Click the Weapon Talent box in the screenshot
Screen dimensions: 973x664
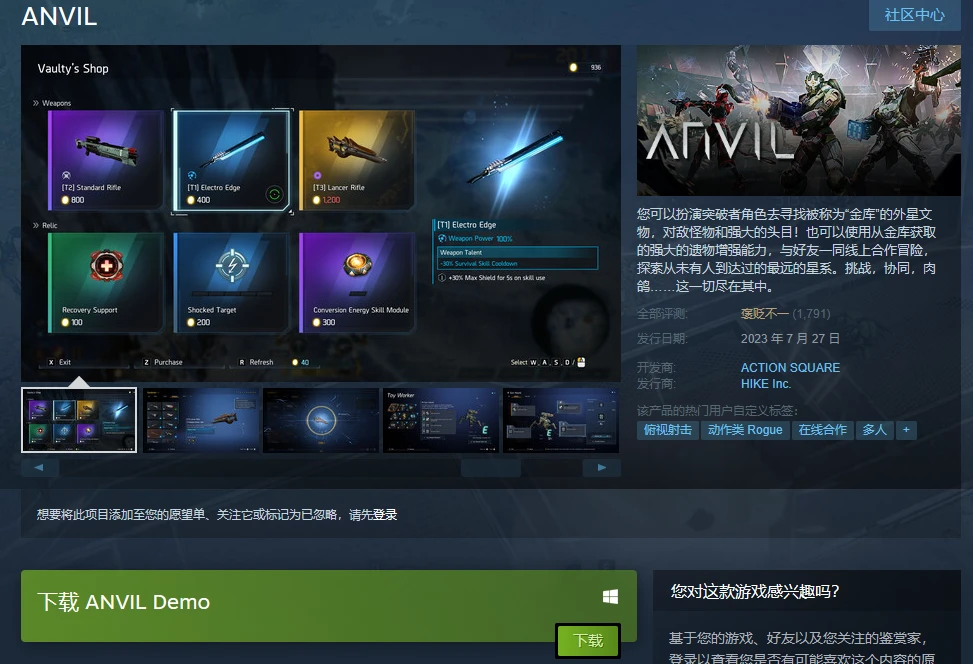(517, 258)
